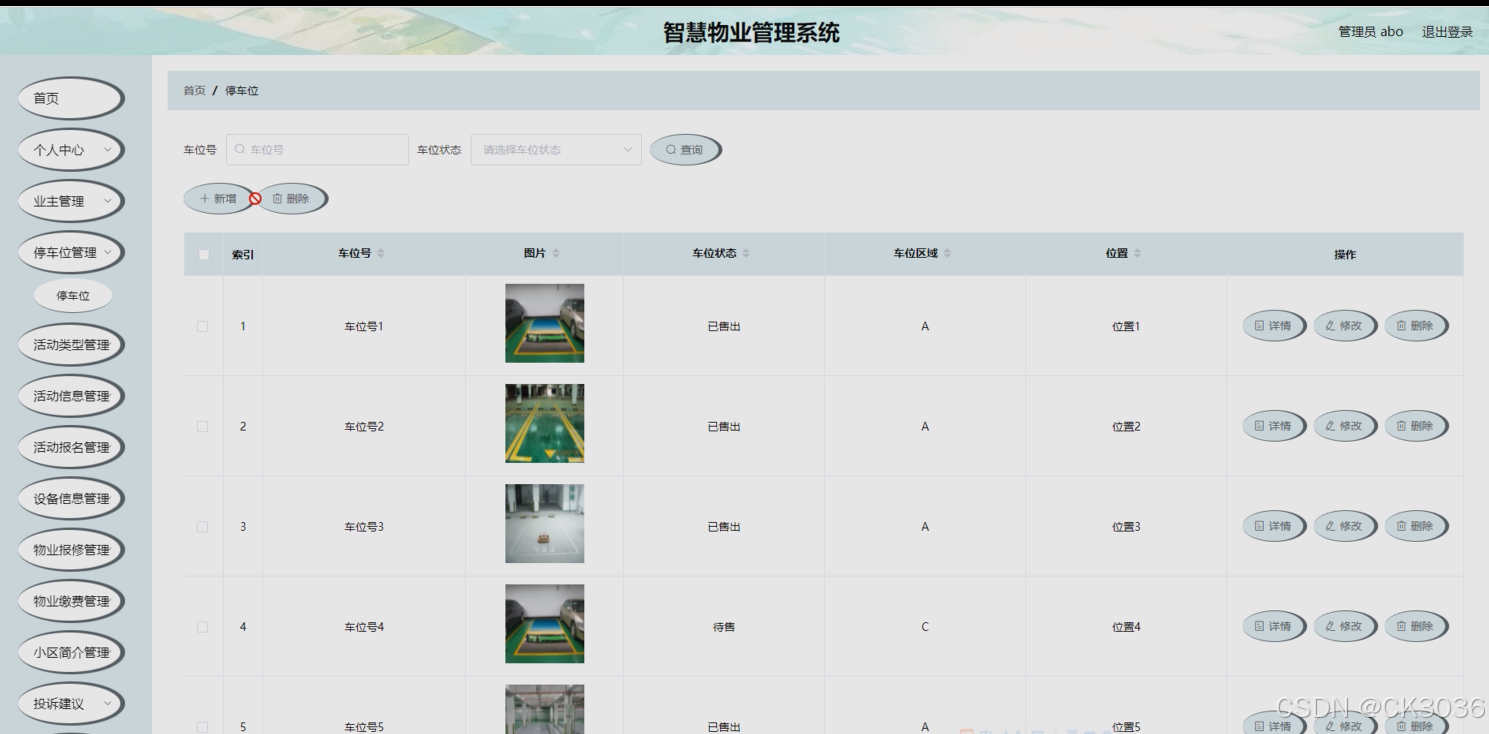Check the checkbox for row 车位号2
Screen dimensions: 1489x734
(203, 426)
